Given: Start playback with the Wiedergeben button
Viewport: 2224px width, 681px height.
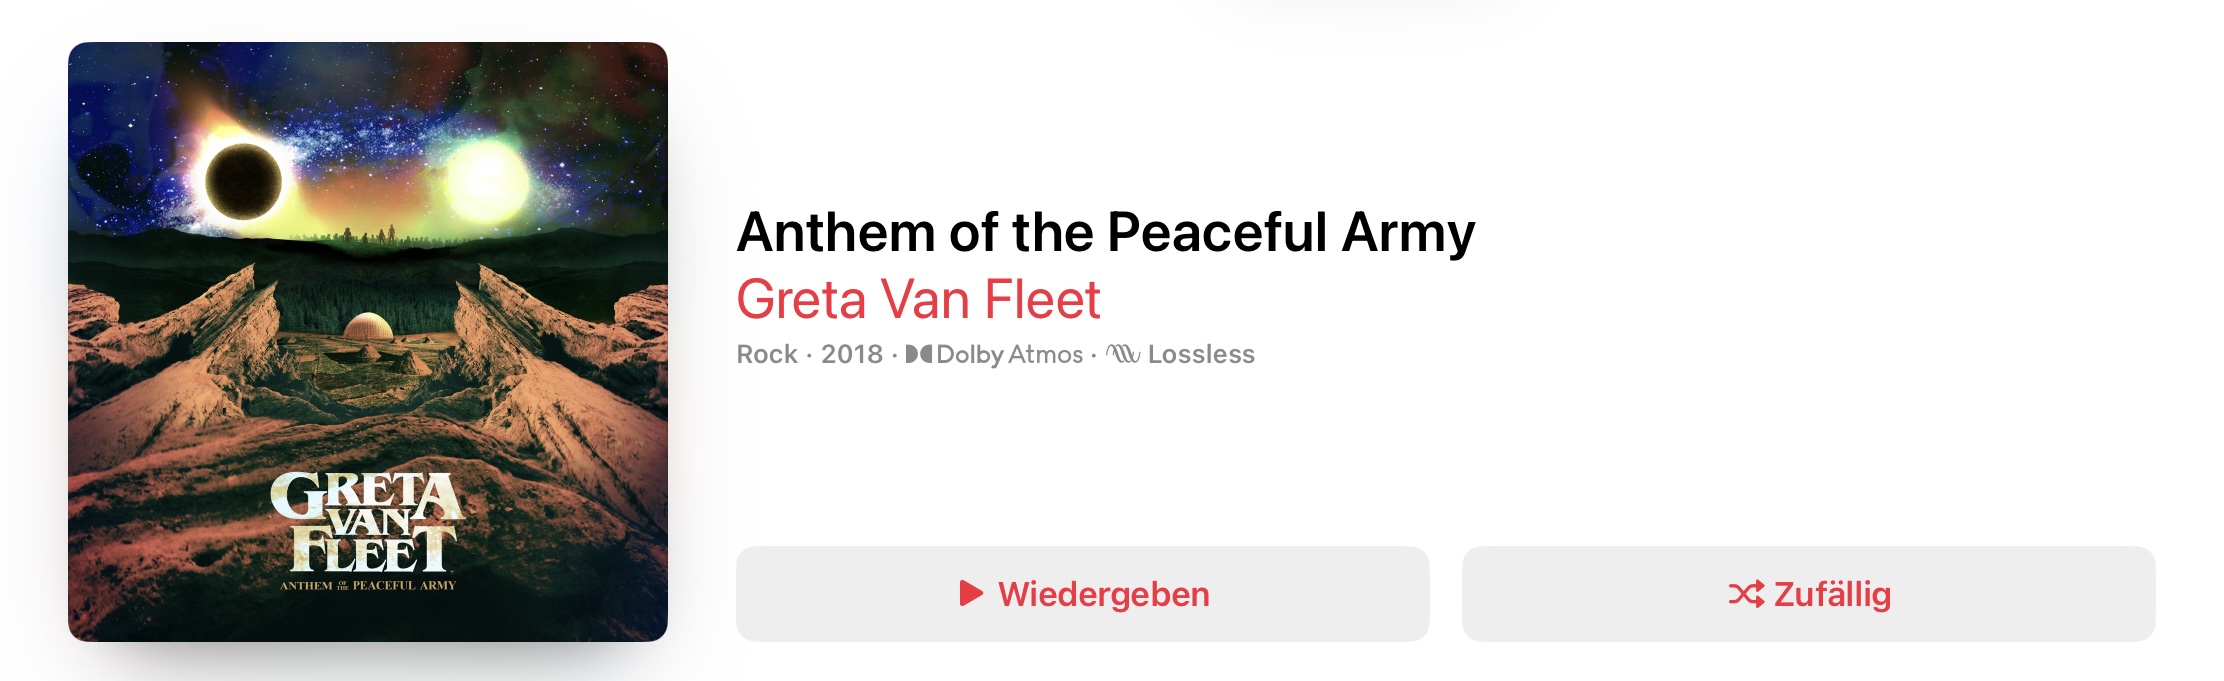Looking at the screenshot, I should point(1080,594).
